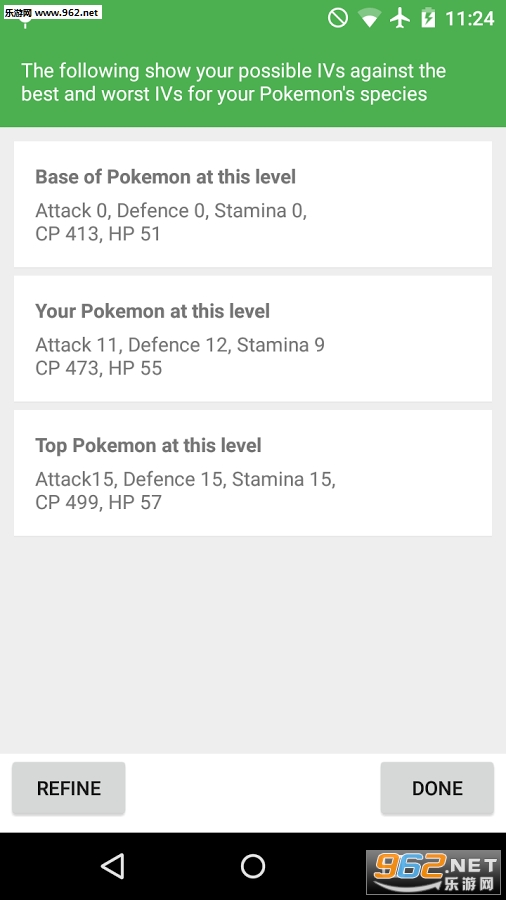Tap the Wi-Fi signal status icon
This screenshot has height=900, width=506.
(x=369, y=18)
